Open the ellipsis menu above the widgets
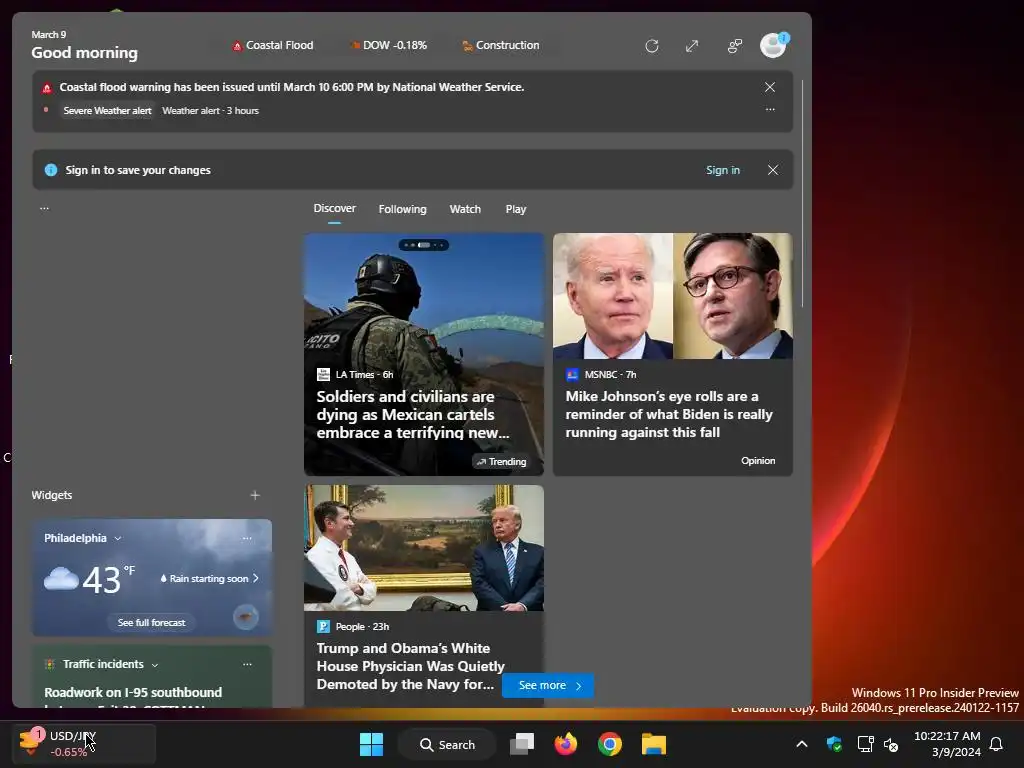 (44, 208)
